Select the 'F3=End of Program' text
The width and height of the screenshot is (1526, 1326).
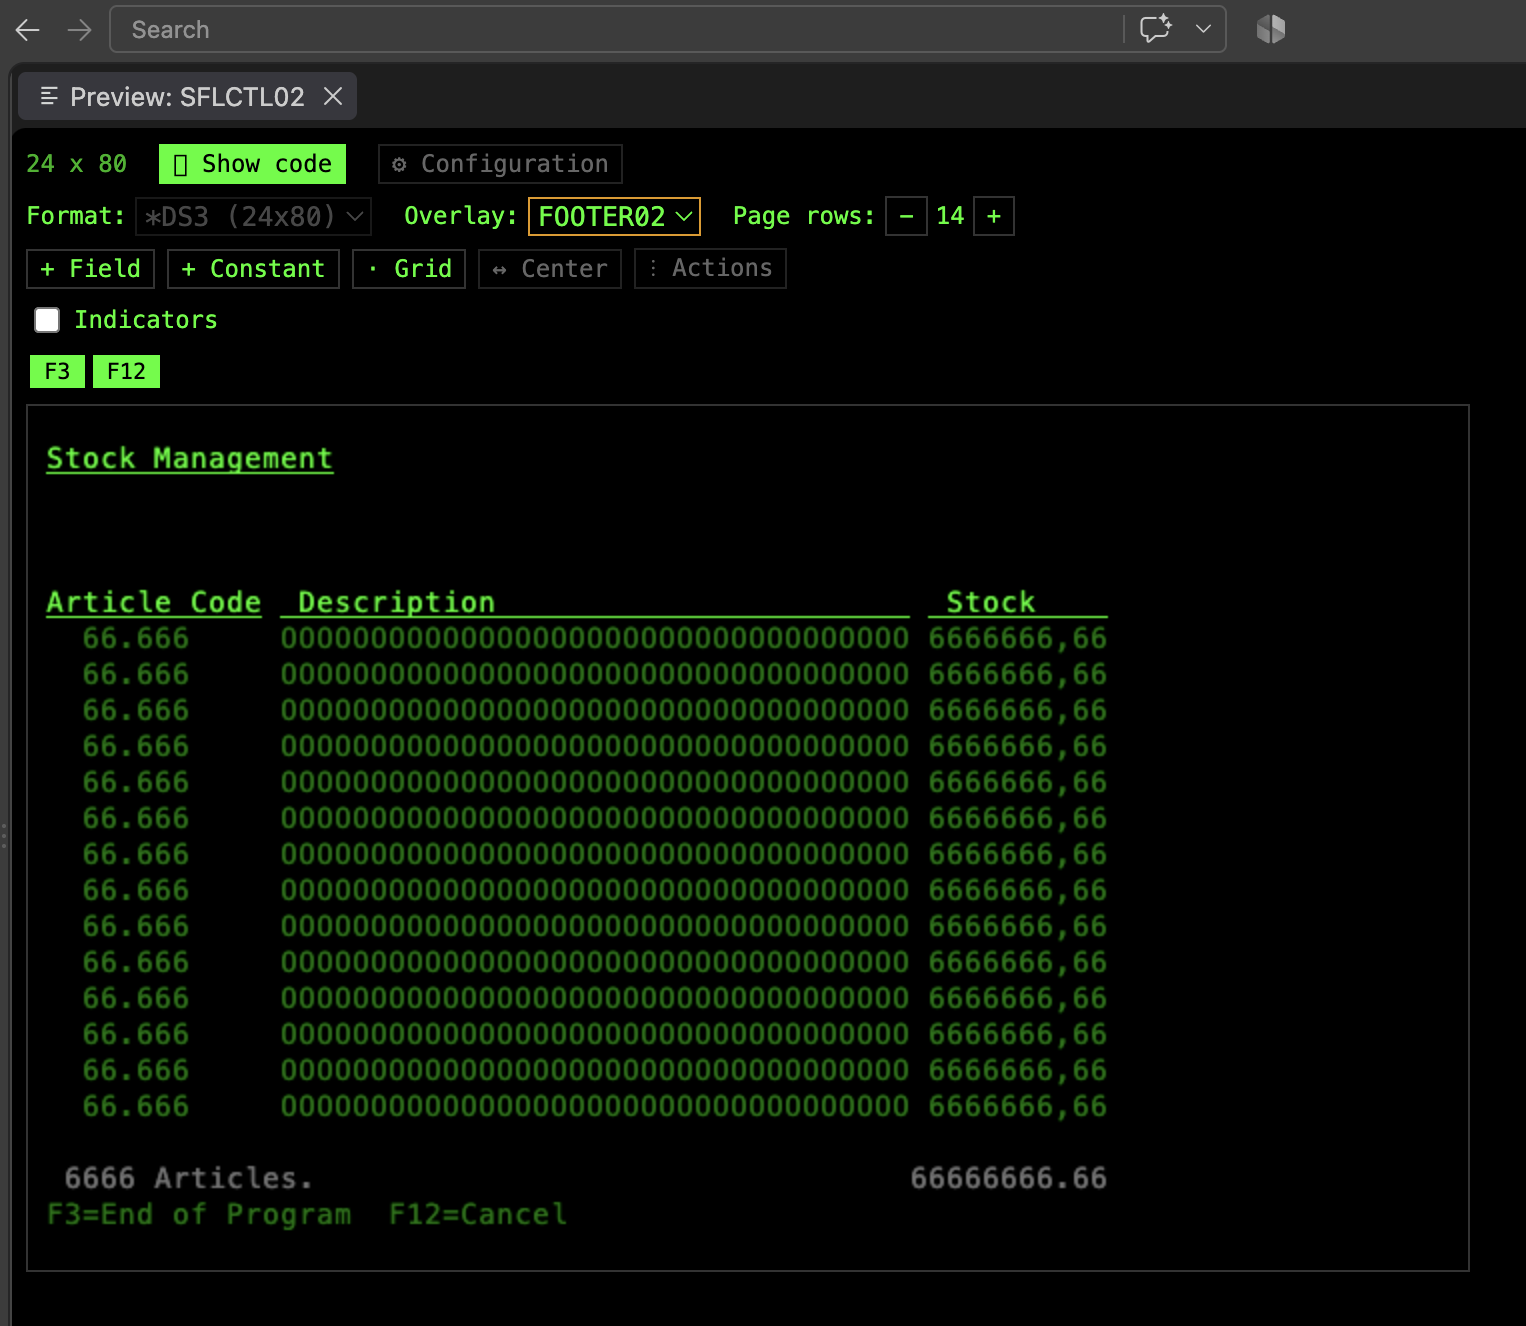(x=199, y=1214)
